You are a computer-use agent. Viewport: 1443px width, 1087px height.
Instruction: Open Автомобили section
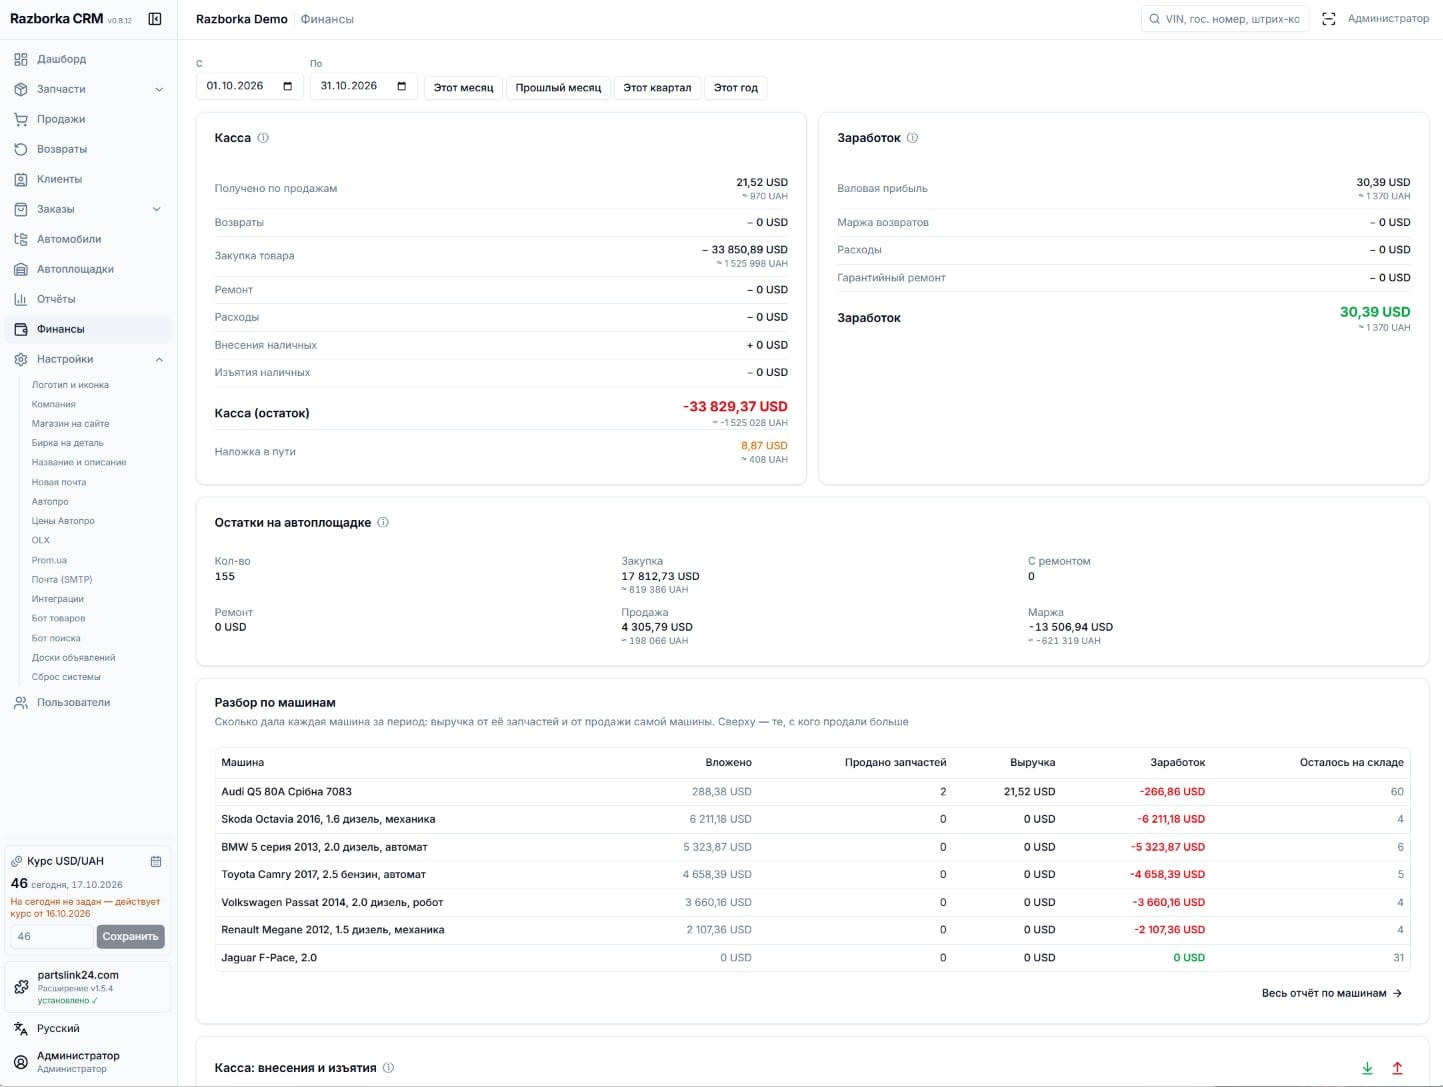click(x=88, y=239)
